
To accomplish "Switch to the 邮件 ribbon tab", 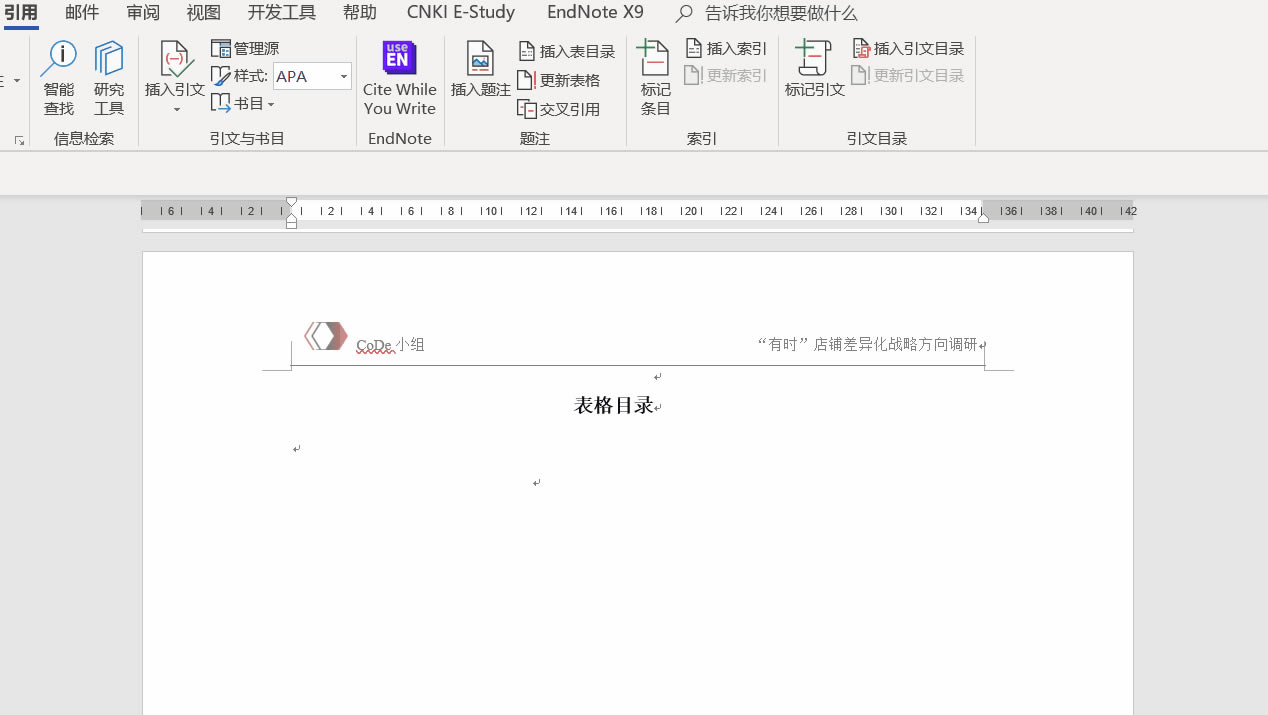I will click(81, 13).
